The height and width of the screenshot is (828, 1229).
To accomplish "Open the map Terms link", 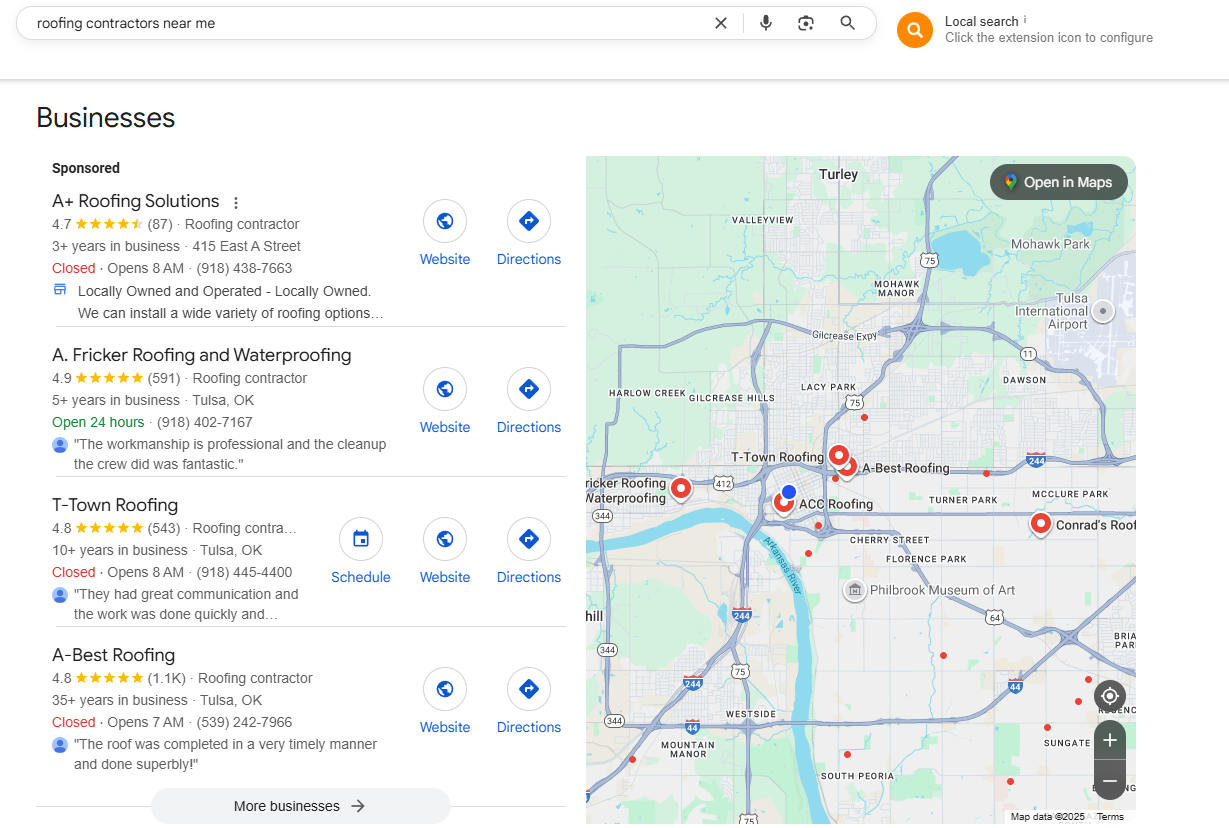I will coord(1110,817).
